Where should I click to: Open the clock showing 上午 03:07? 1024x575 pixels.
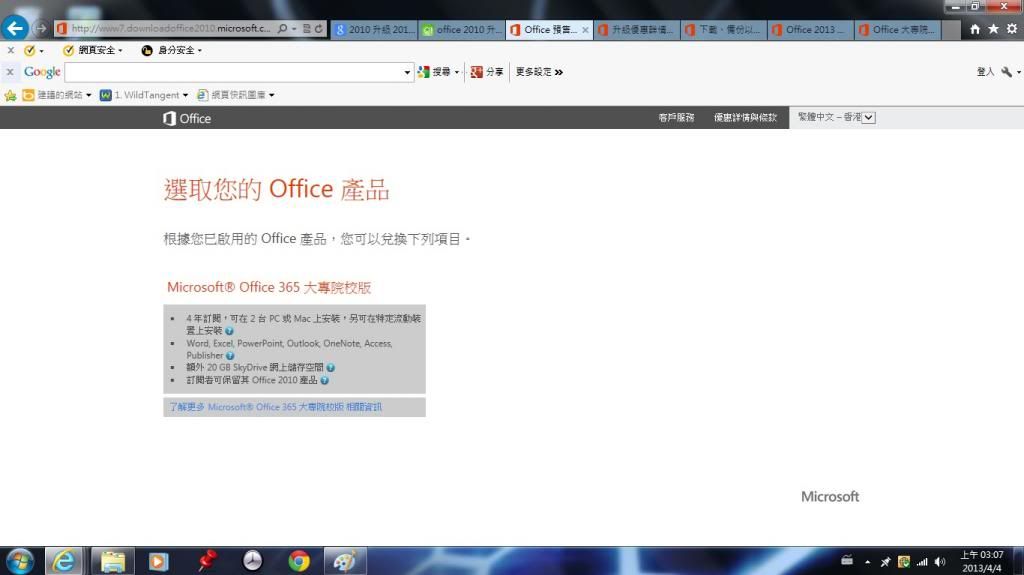[982, 561]
